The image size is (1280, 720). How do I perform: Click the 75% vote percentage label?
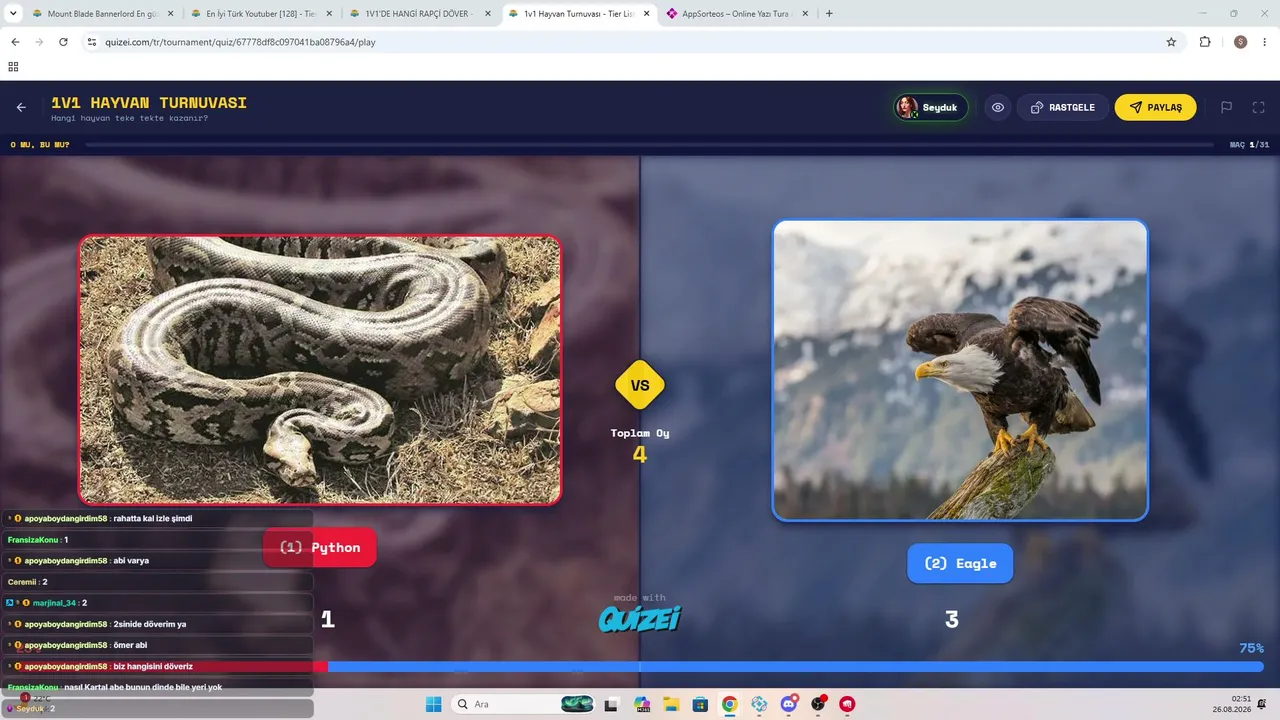tap(1251, 648)
